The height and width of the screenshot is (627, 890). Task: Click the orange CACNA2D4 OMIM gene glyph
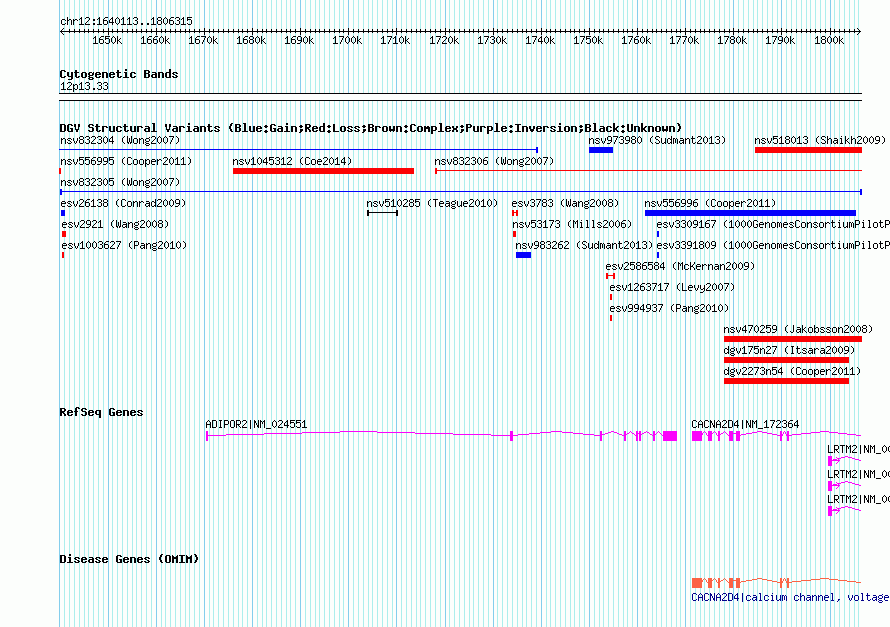point(776,582)
